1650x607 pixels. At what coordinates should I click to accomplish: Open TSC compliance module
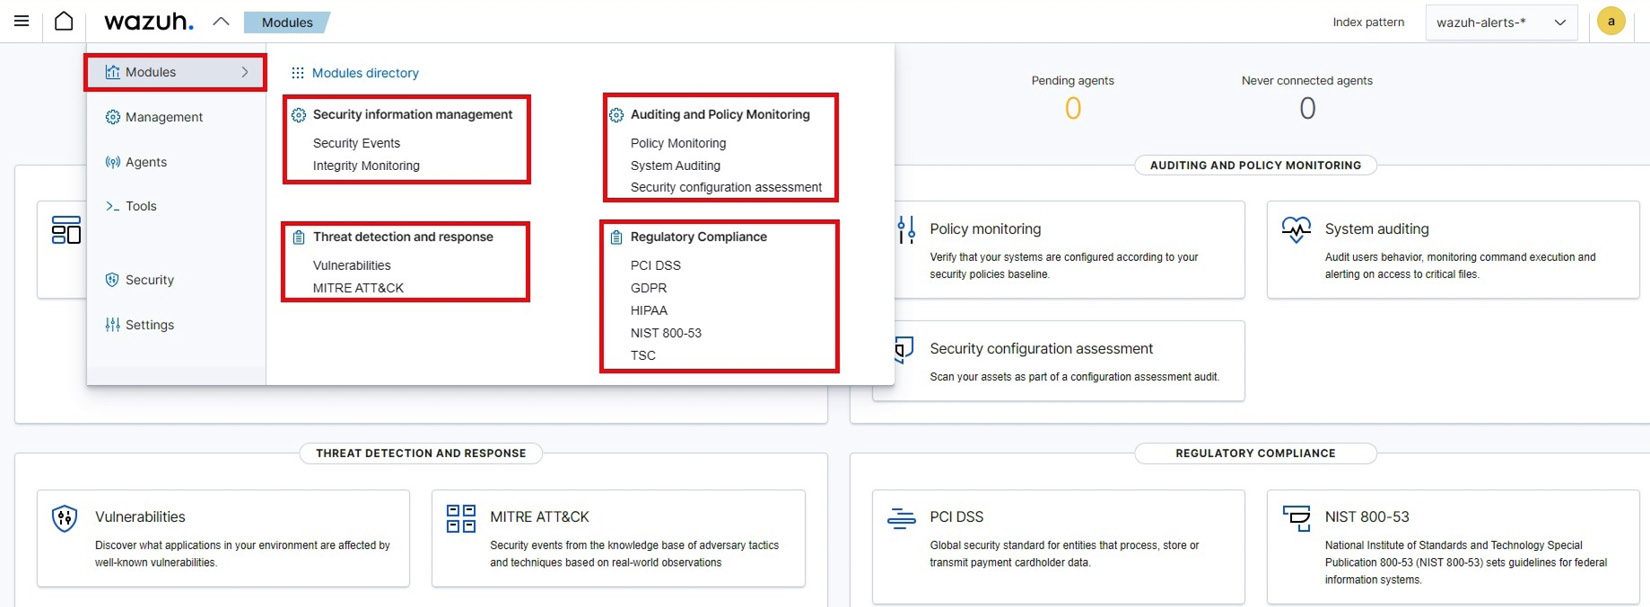tap(643, 355)
